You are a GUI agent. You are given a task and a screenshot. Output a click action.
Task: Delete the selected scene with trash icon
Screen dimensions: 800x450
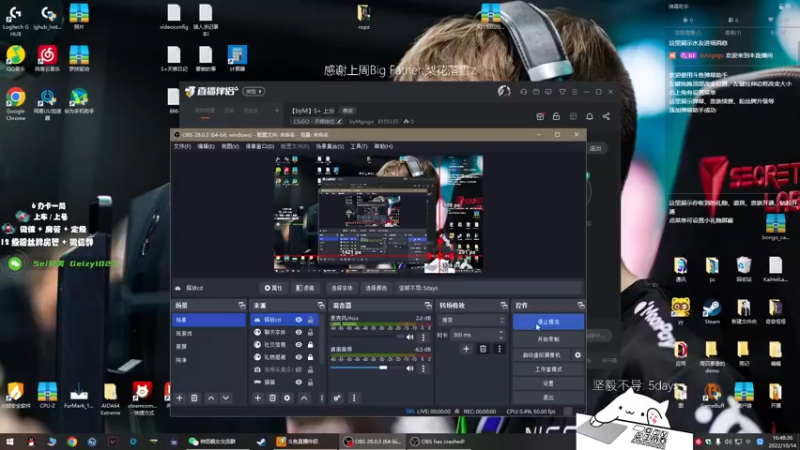pos(194,398)
